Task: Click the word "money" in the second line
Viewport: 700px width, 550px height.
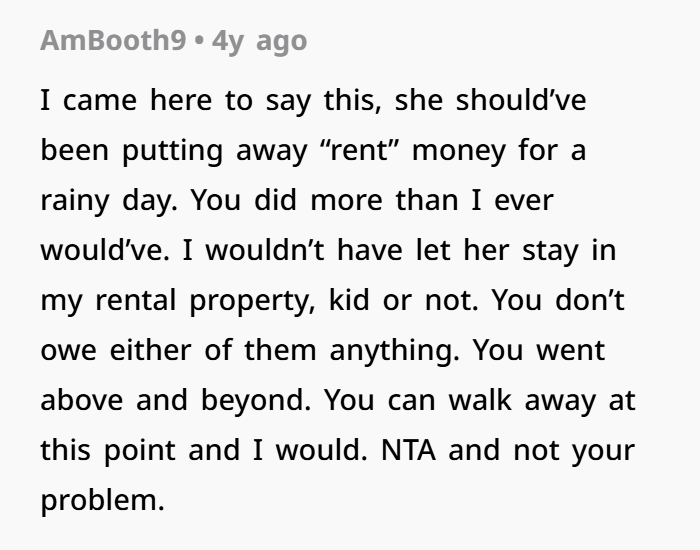Action: 458,151
